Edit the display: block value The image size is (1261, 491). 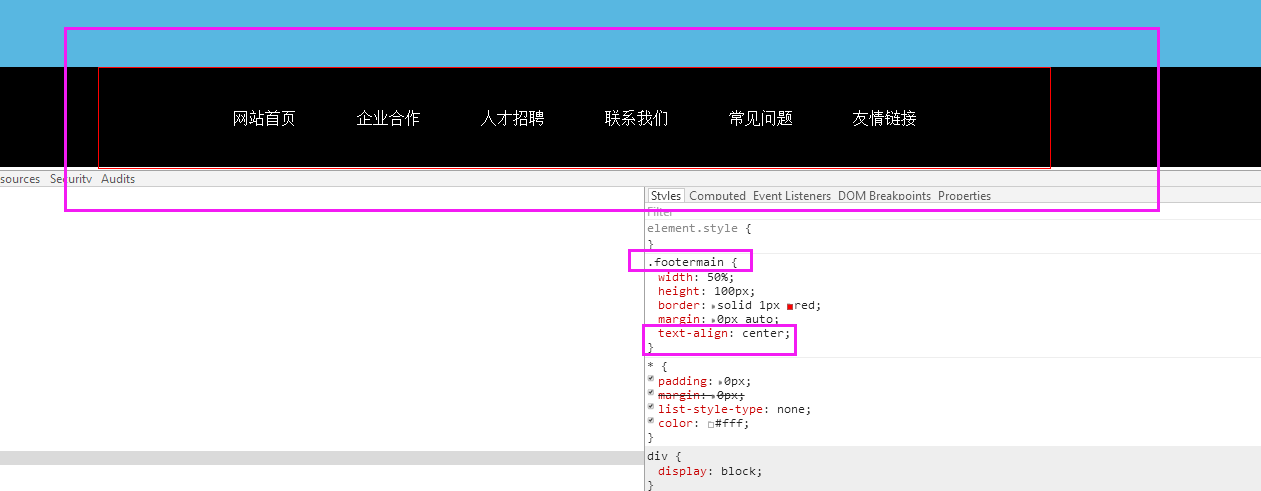[x=737, y=471]
